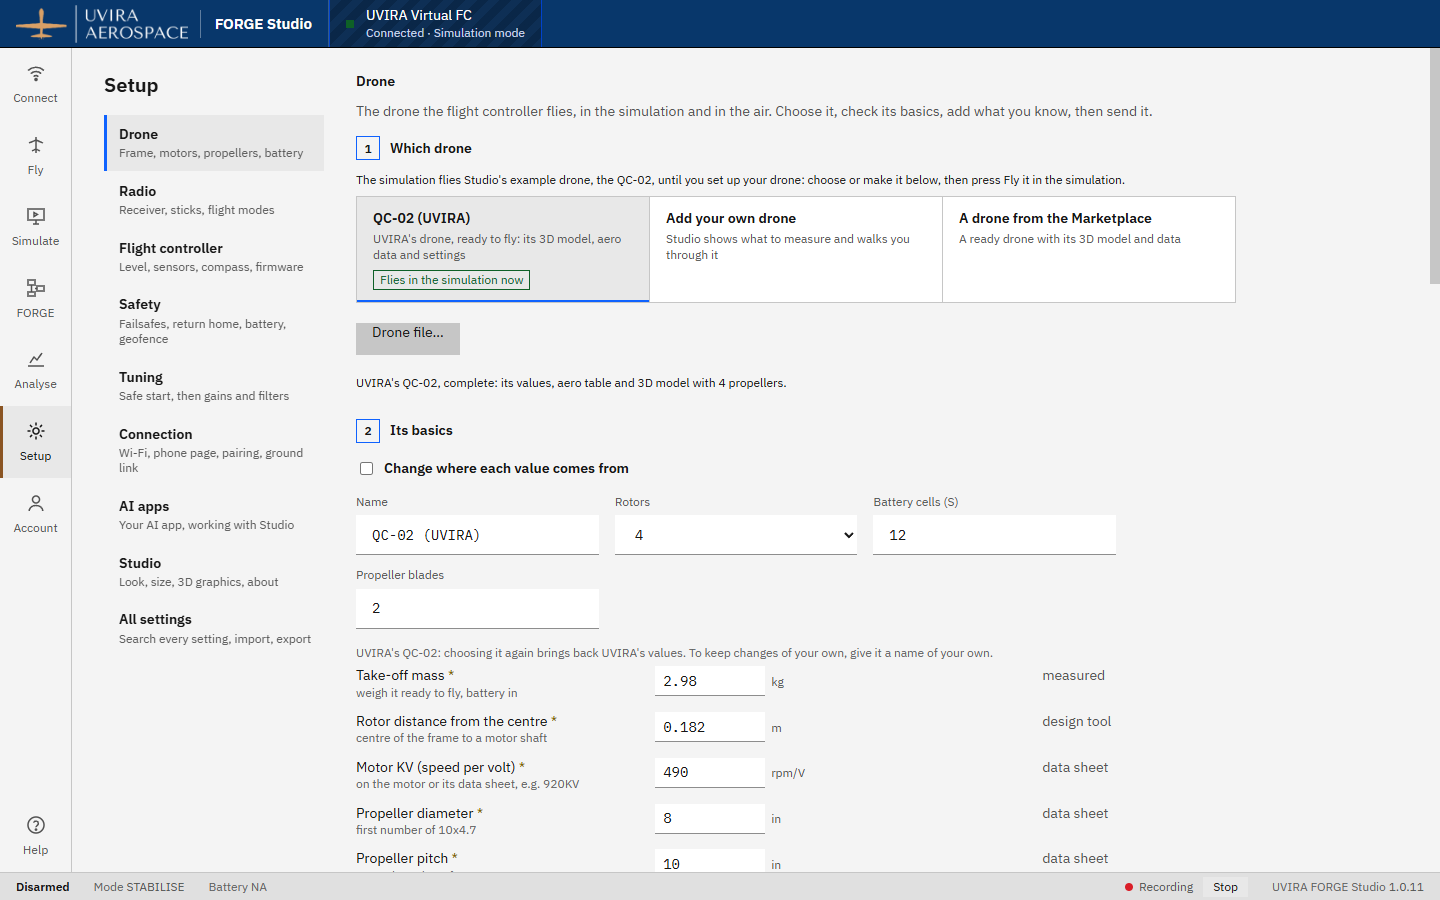
Task: Select the QC-02 (UVIRA) drone card
Action: 503,249
